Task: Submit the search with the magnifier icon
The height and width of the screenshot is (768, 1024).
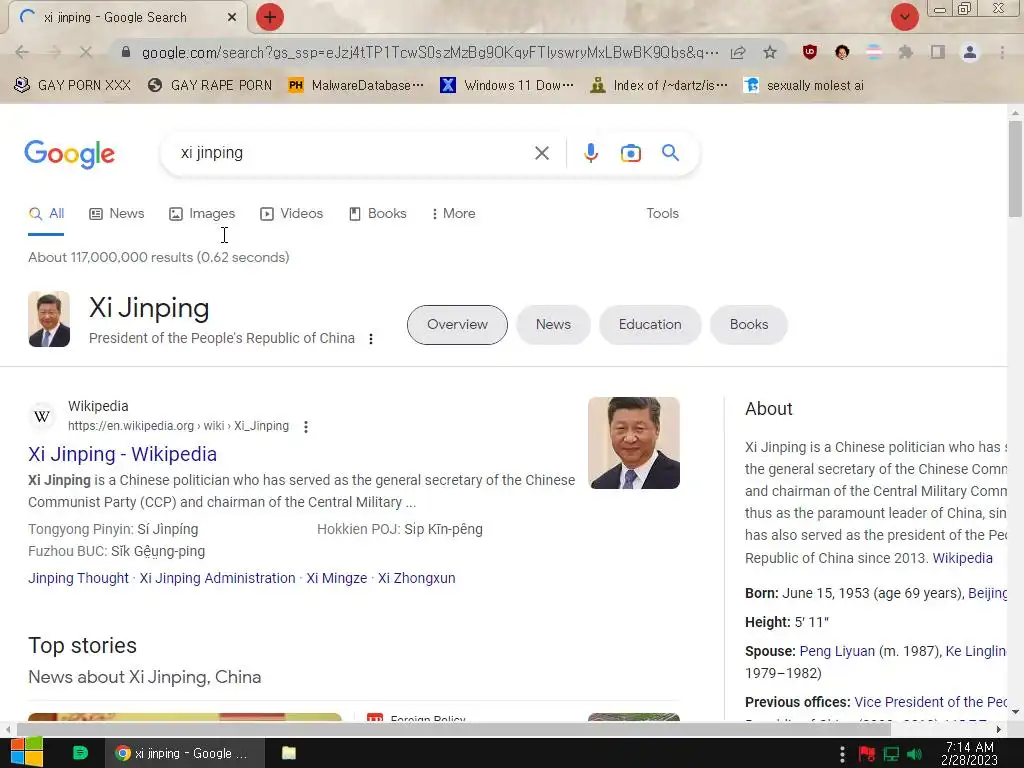Action: pyautogui.click(x=671, y=153)
